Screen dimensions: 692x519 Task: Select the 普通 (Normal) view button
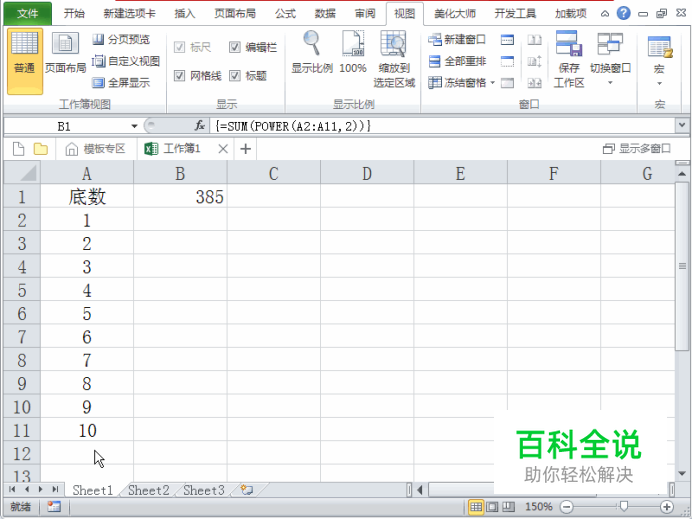click(x=25, y=61)
